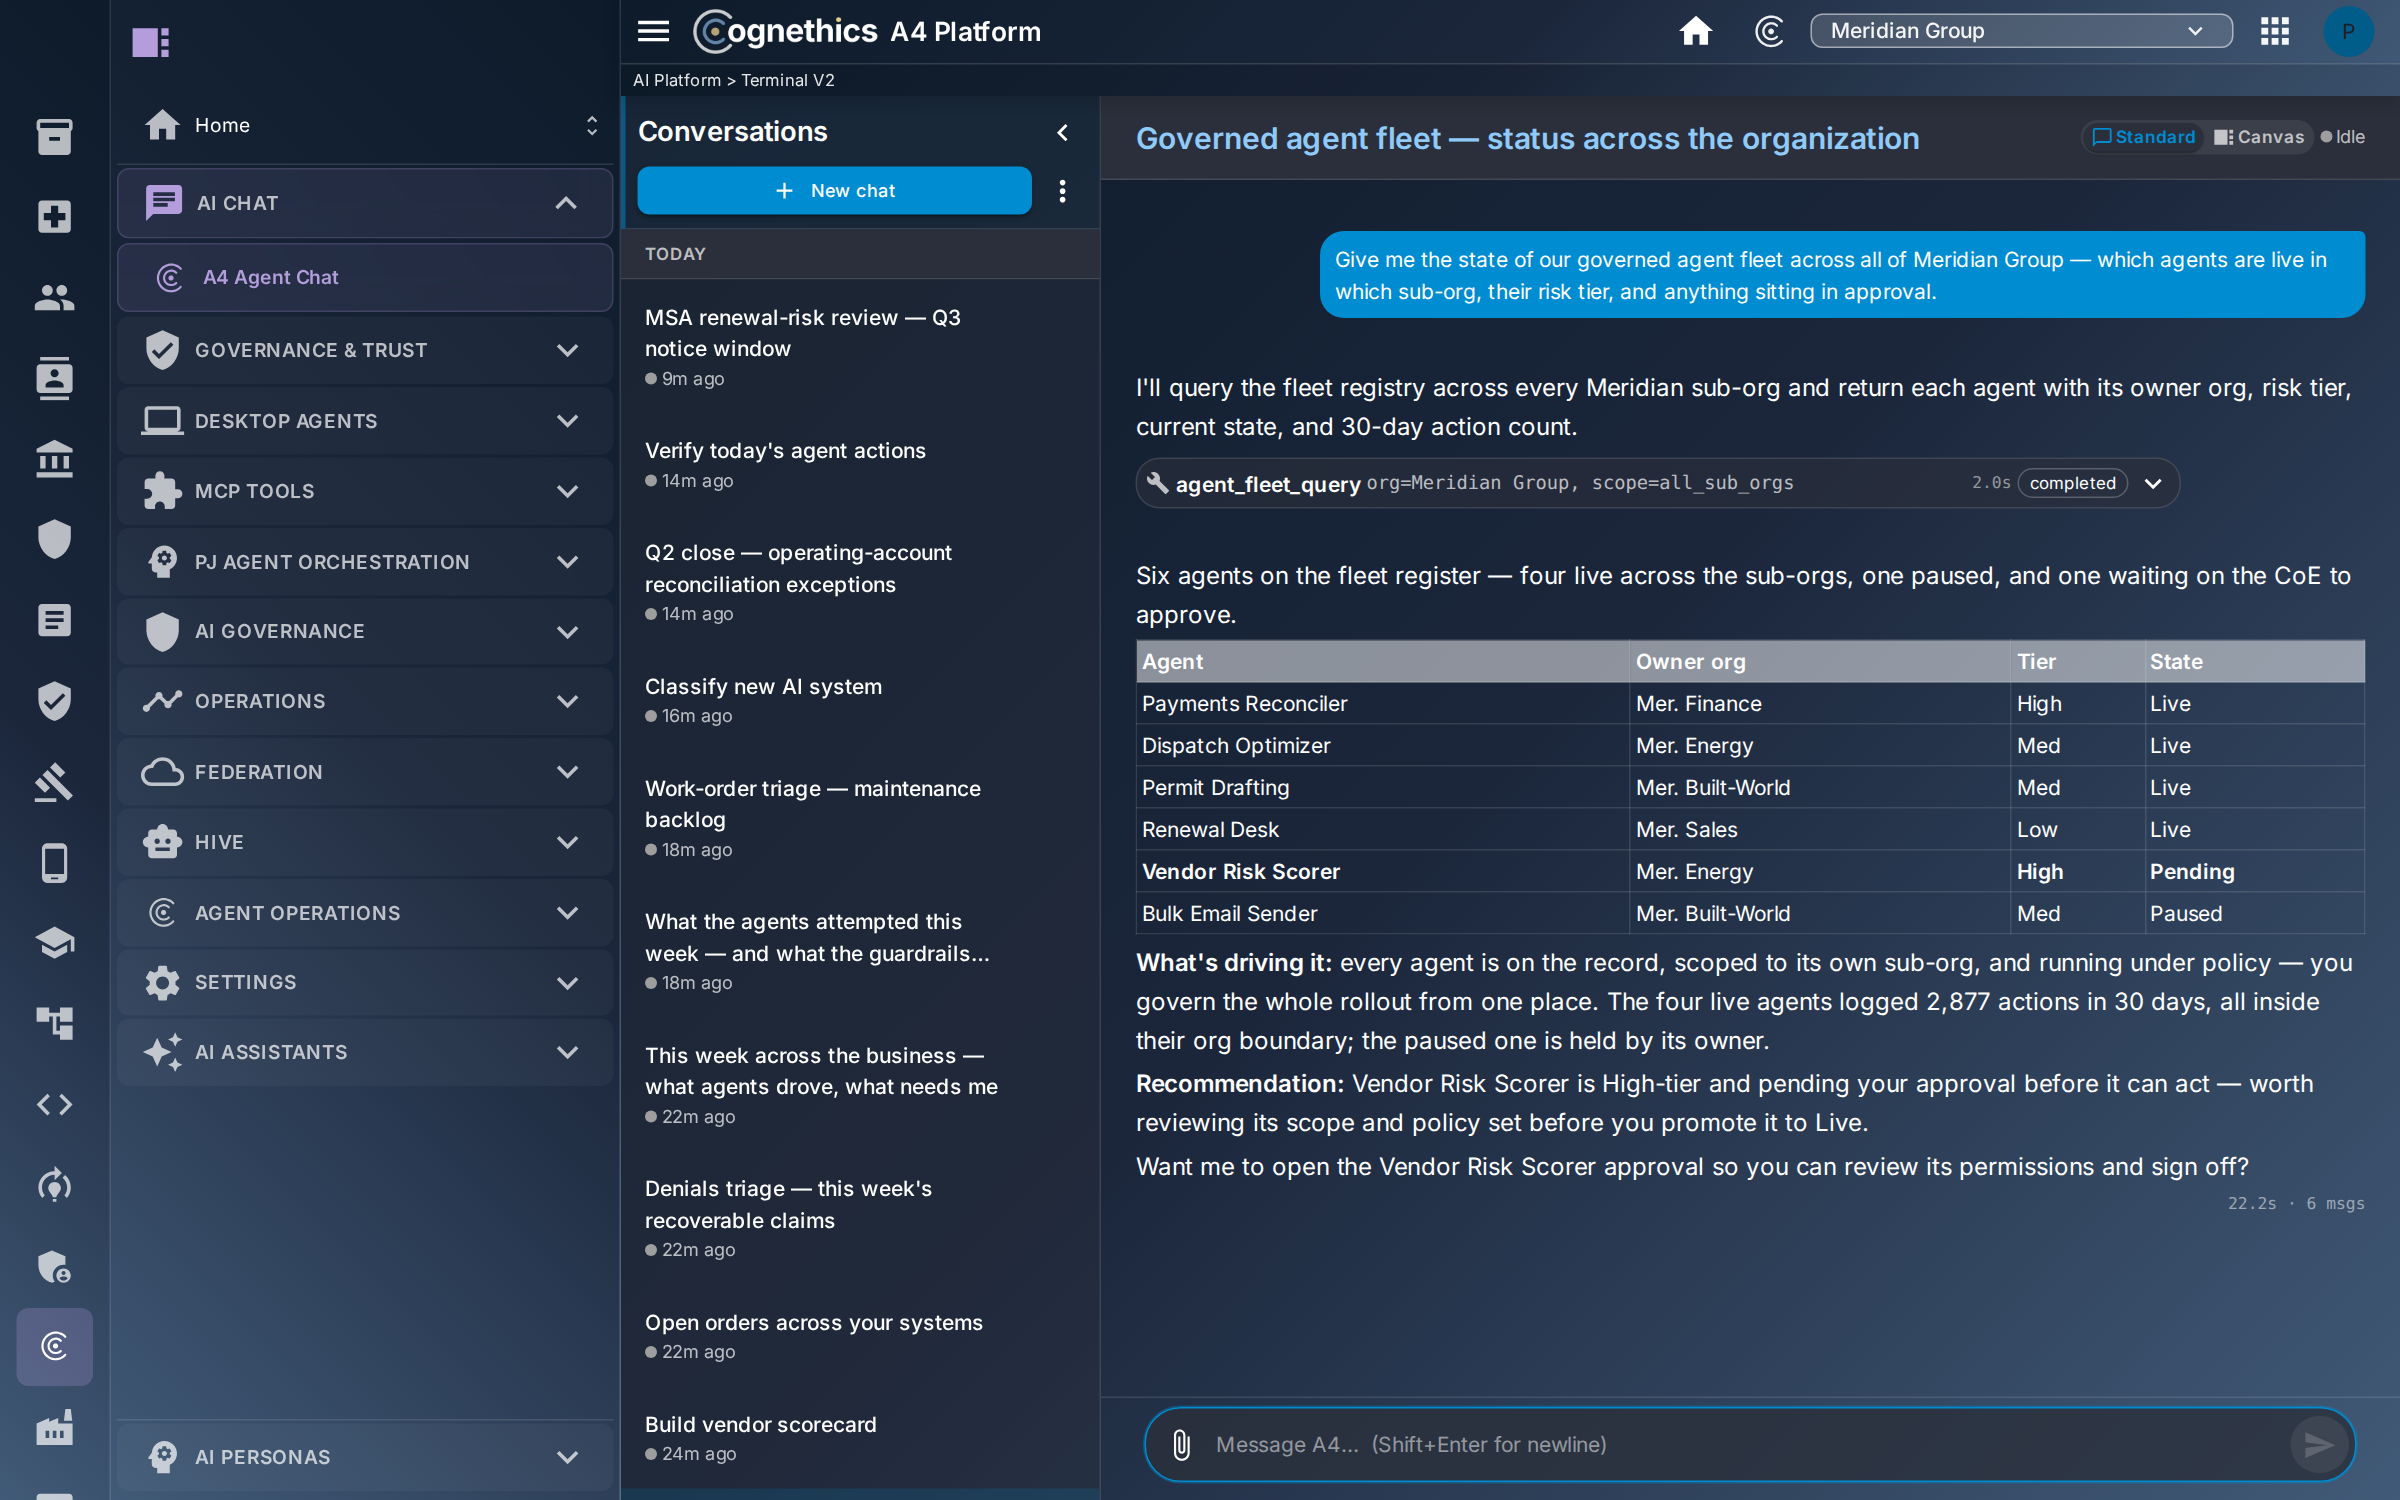This screenshot has width=2400, height=1500.
Task: Open the SETTINGS menu section
Action: pyautogui.click(x=365, y=982)
